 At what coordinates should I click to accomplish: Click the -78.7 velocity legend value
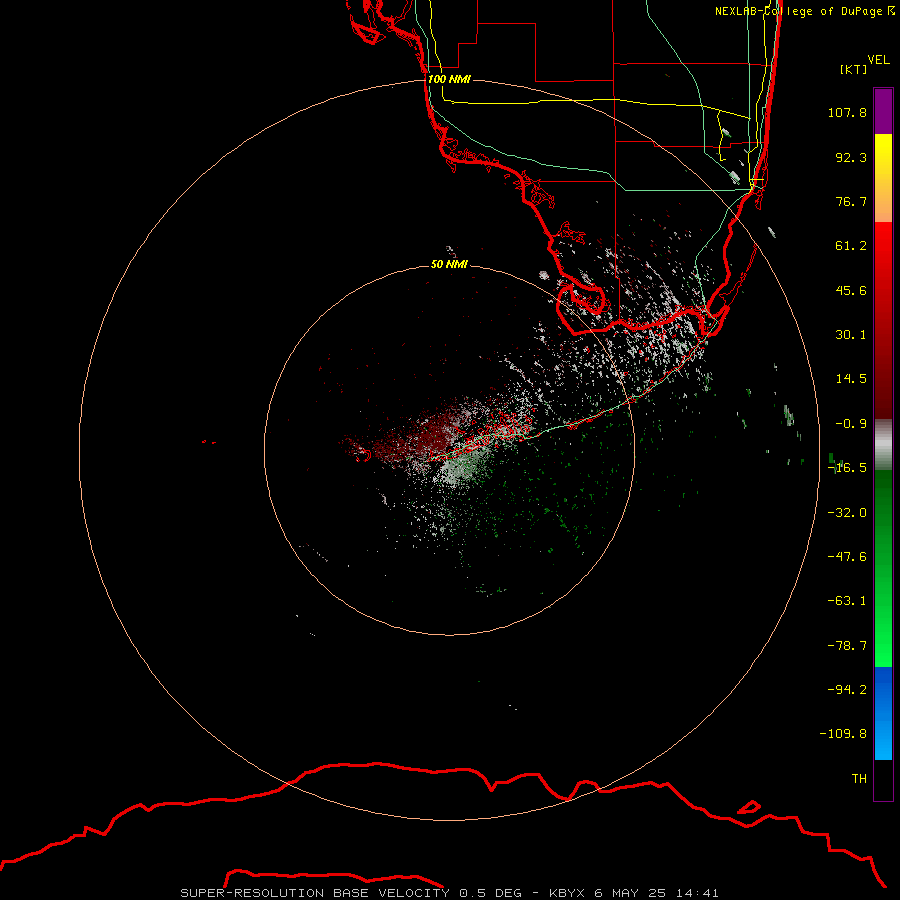[847, 646]
